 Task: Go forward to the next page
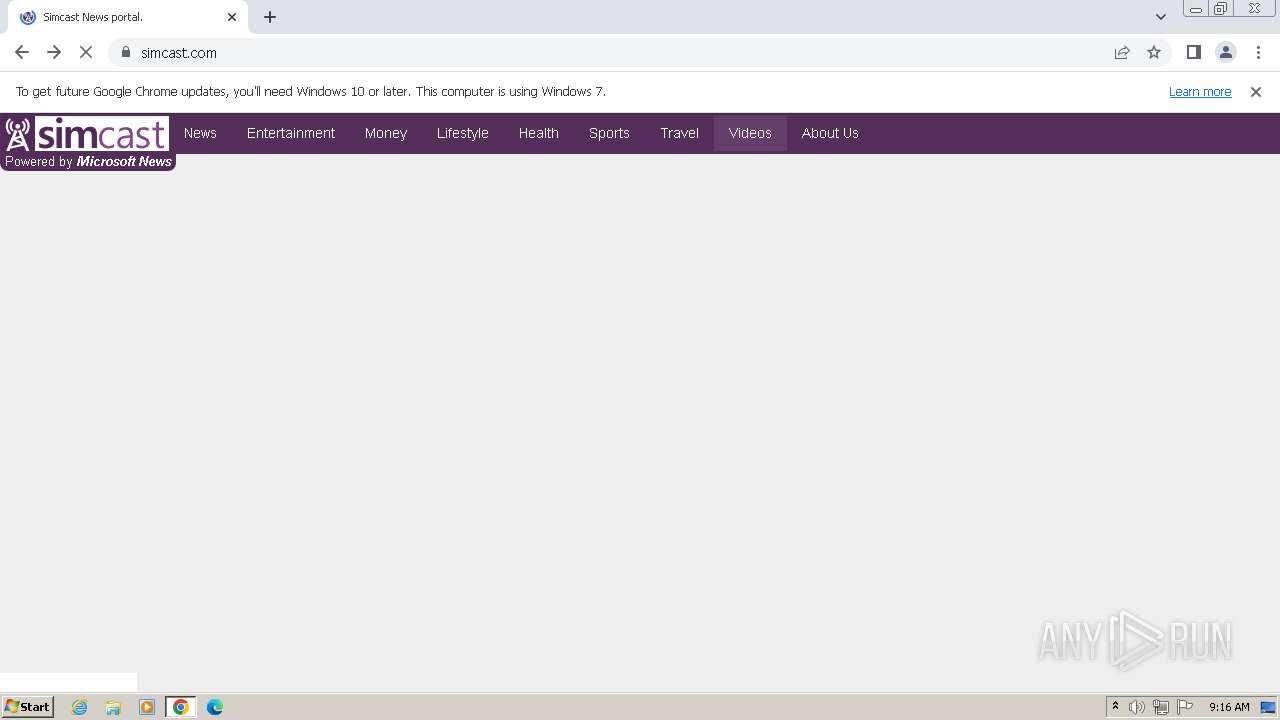(x=54, y=52)
